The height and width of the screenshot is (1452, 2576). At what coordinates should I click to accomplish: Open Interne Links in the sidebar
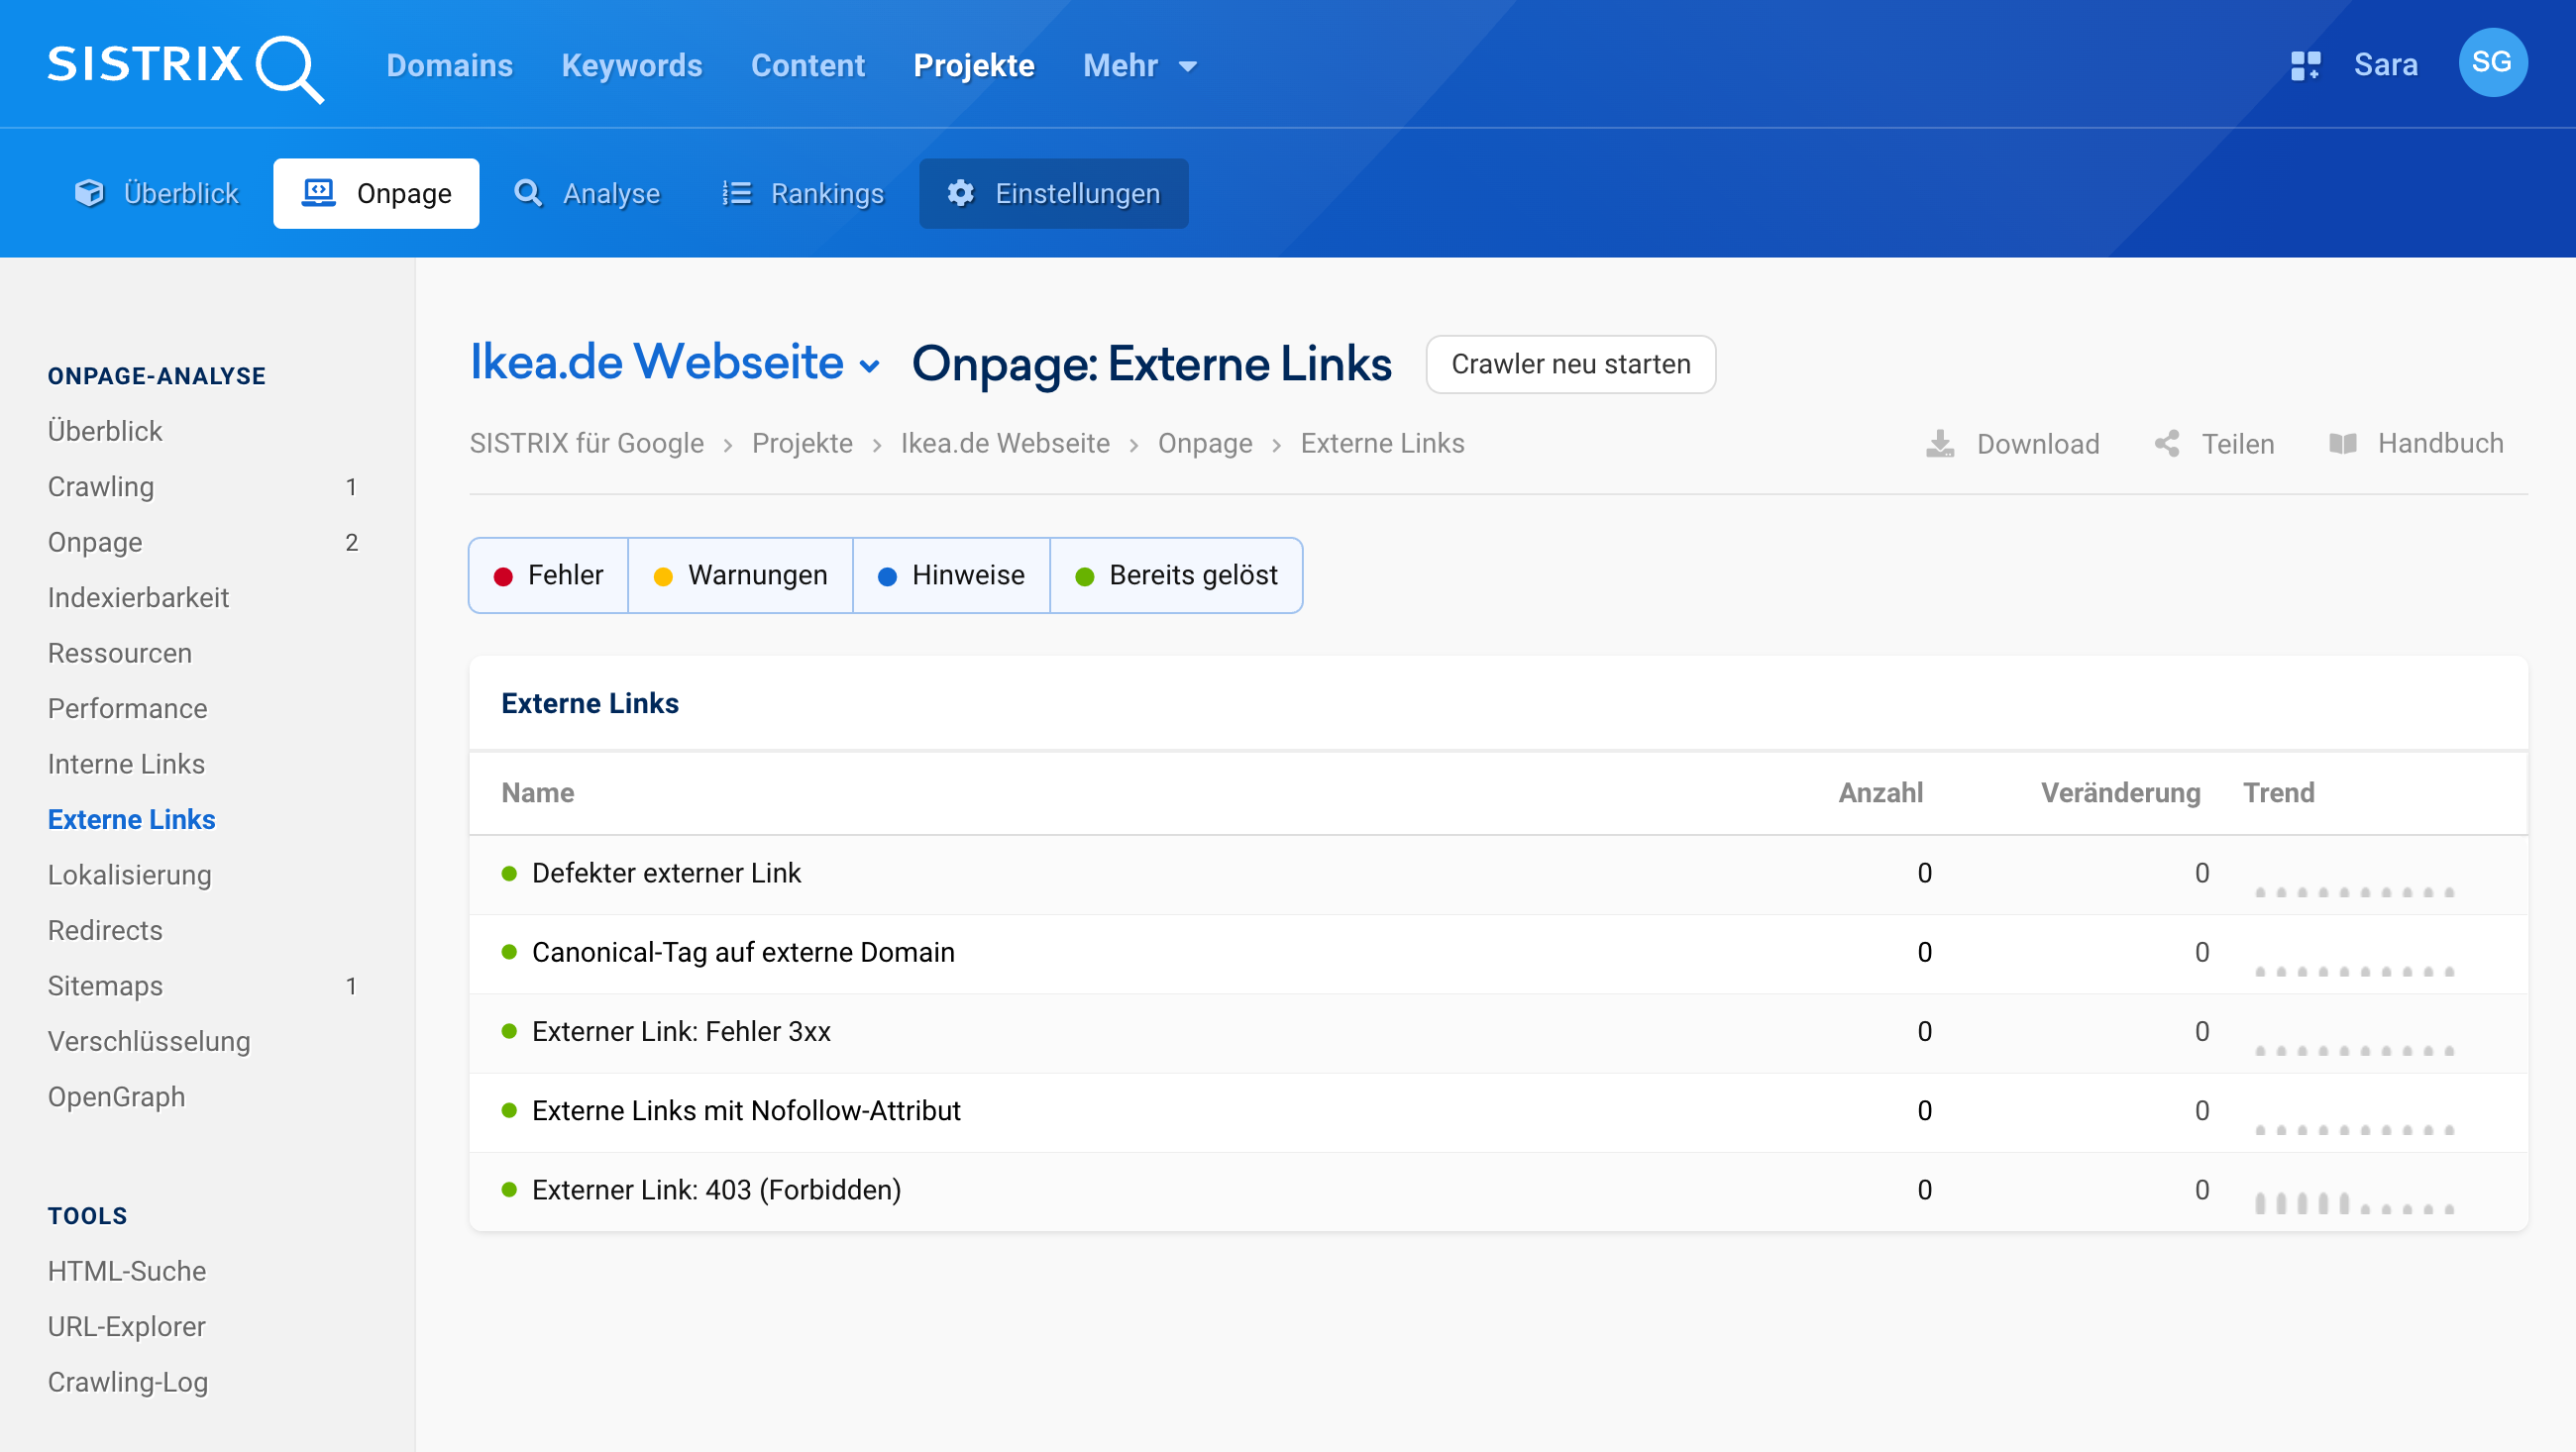(x=126, y=764)
